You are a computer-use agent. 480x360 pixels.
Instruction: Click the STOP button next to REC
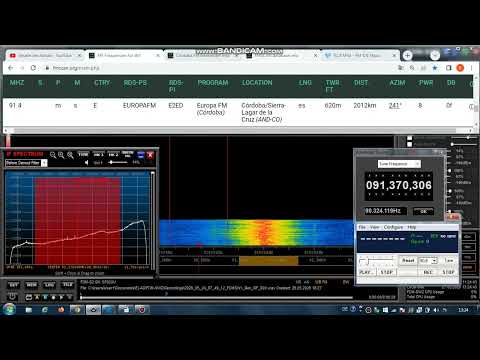pos(448,272)
